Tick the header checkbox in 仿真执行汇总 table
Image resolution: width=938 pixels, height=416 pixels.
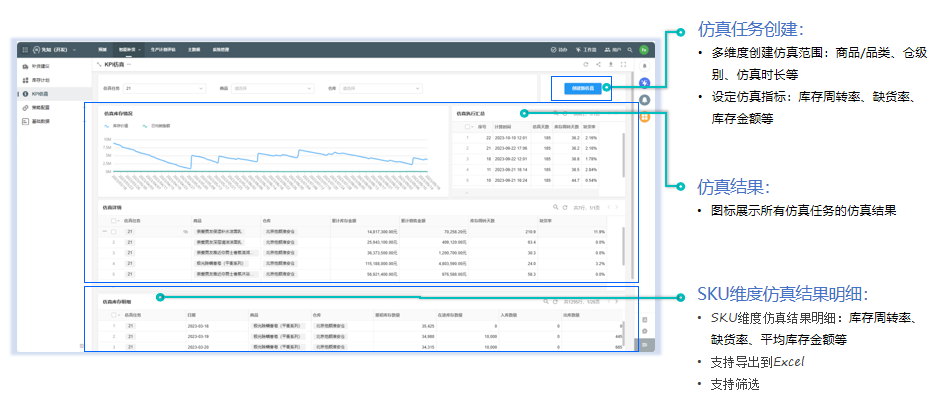pos(466,127)
